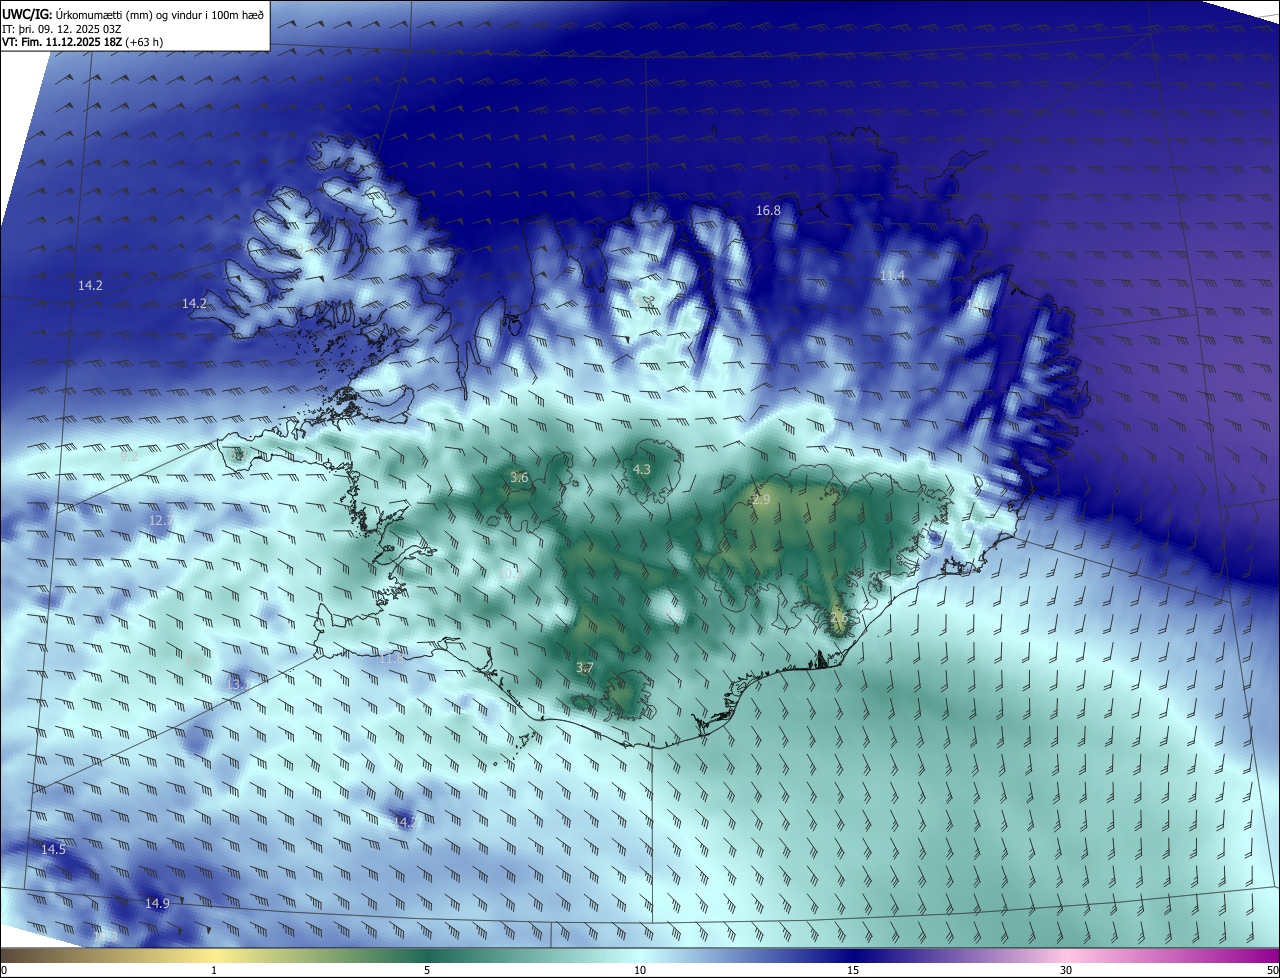Click the 14.7 value on the map
The height and width of the screenshot is (978, 1280).
(x=404, y=822)
